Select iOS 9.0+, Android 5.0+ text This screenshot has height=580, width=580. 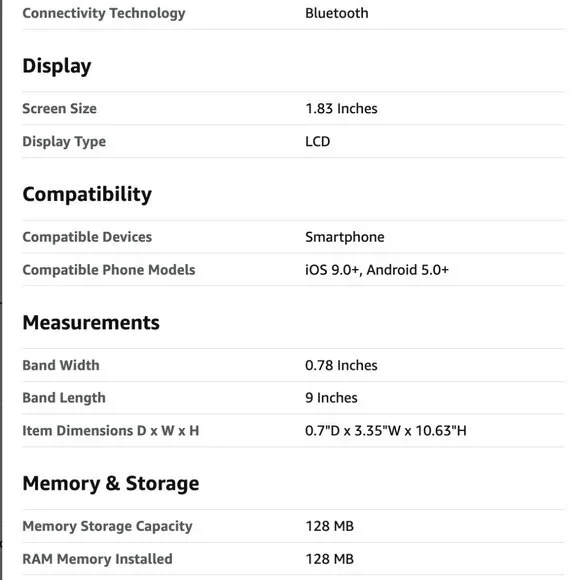pos(377,270)
